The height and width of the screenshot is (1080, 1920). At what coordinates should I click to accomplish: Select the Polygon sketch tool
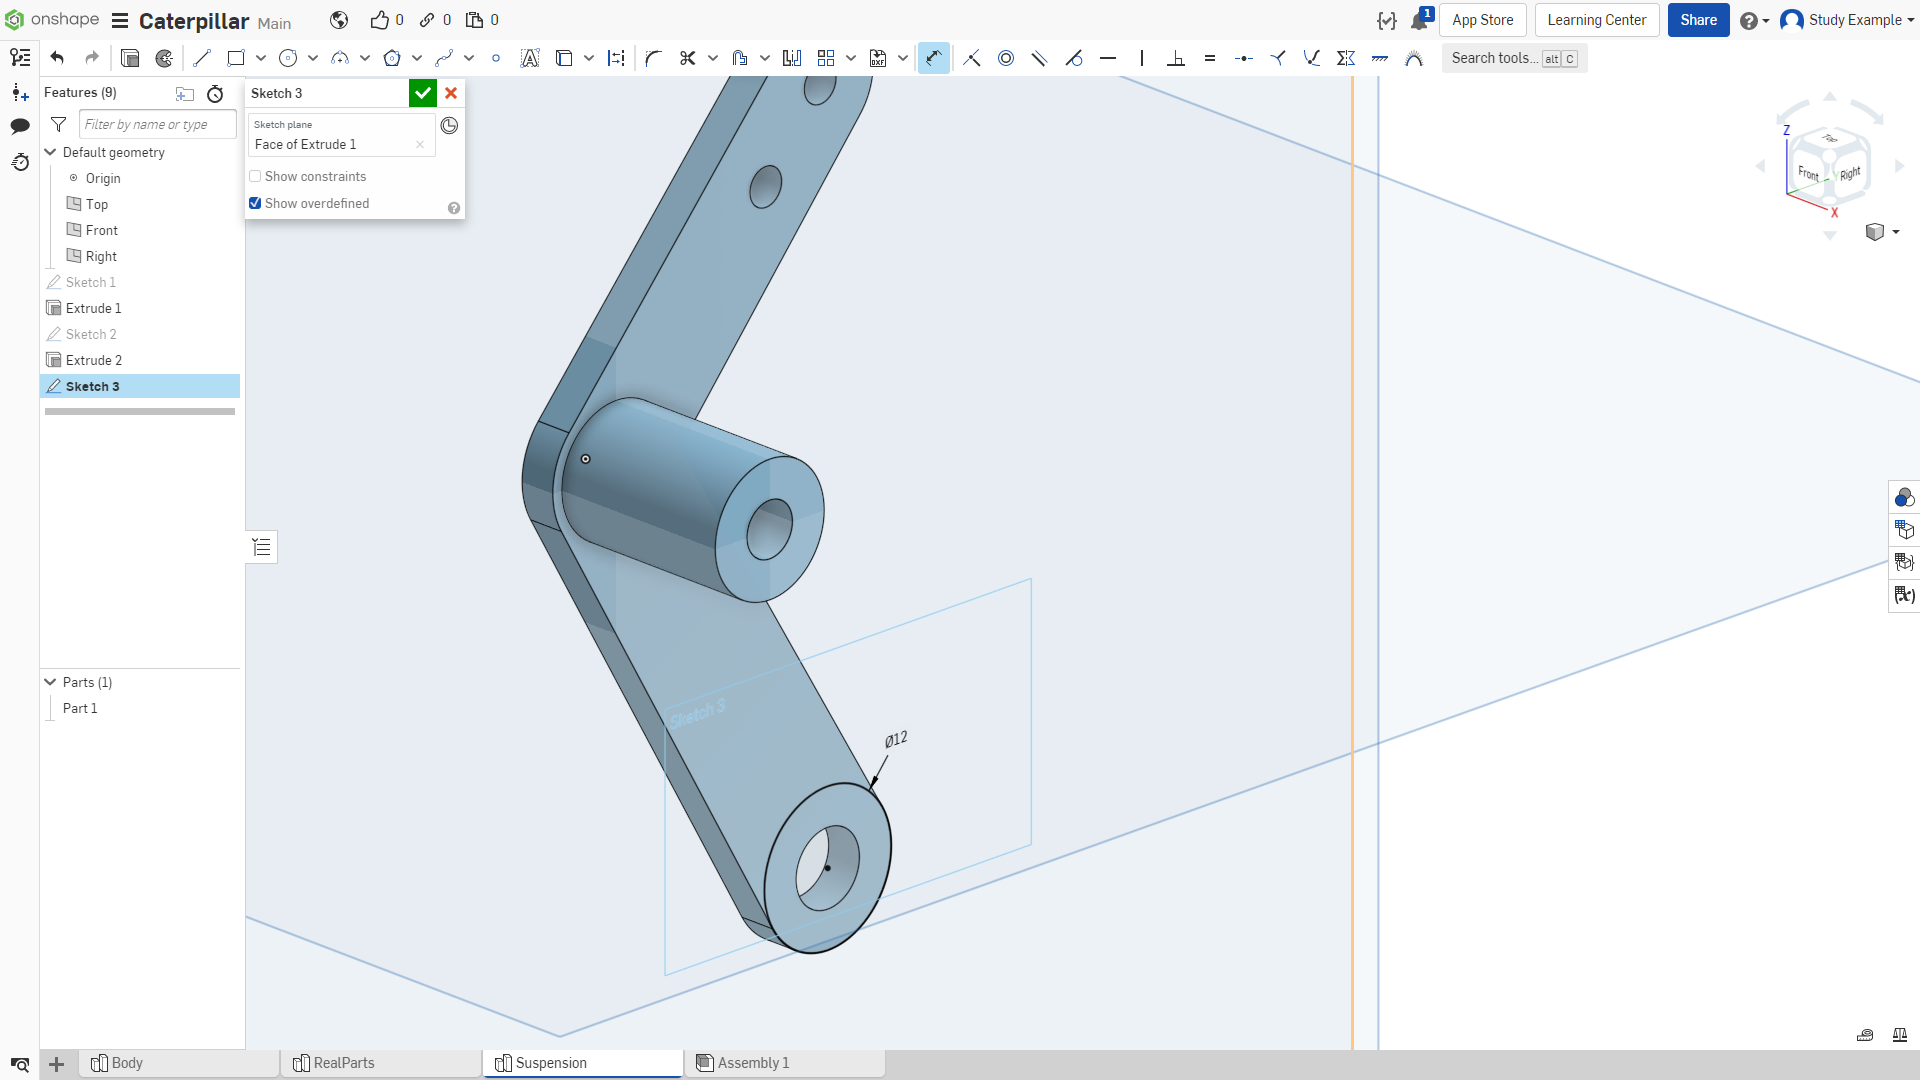(x=392, y=58)
